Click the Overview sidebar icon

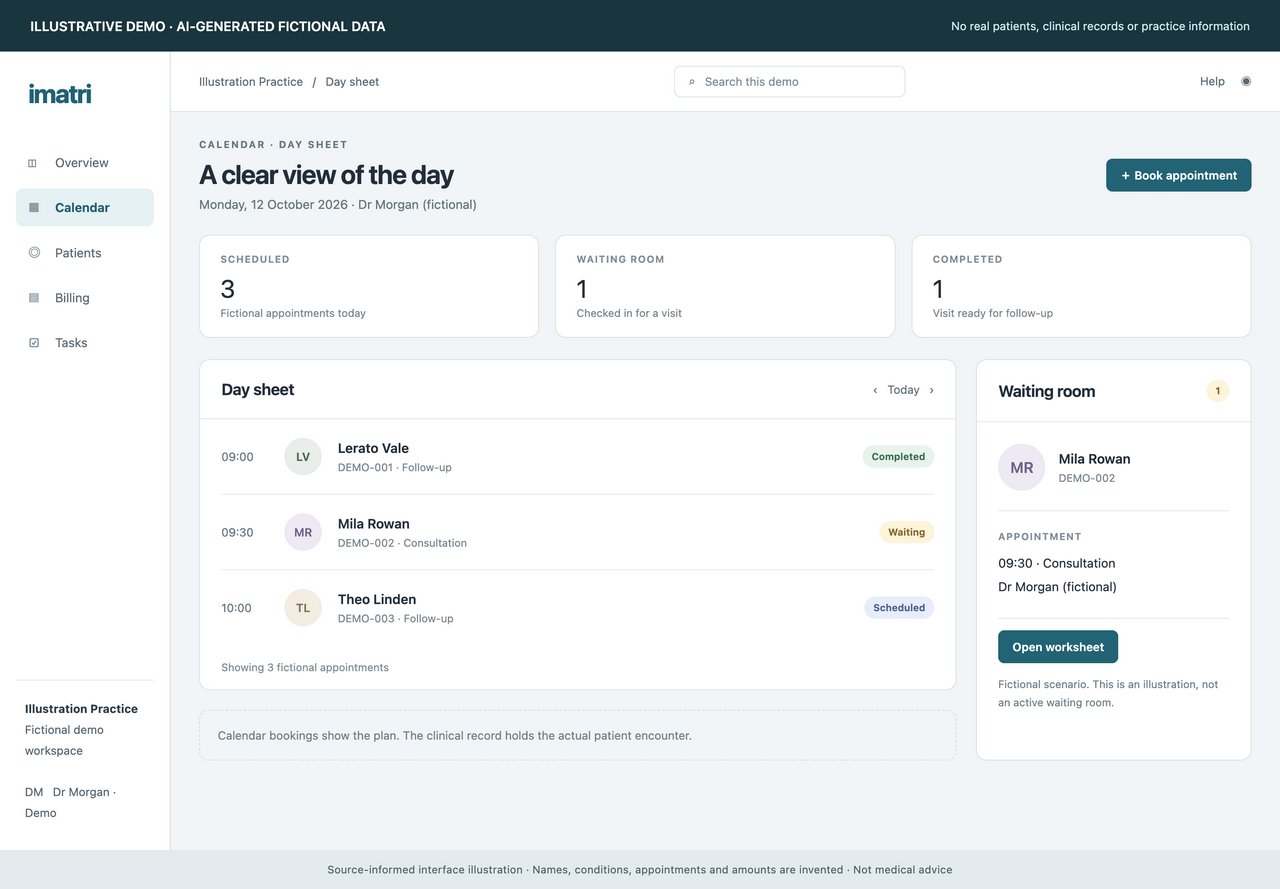(x=33, y=163)
